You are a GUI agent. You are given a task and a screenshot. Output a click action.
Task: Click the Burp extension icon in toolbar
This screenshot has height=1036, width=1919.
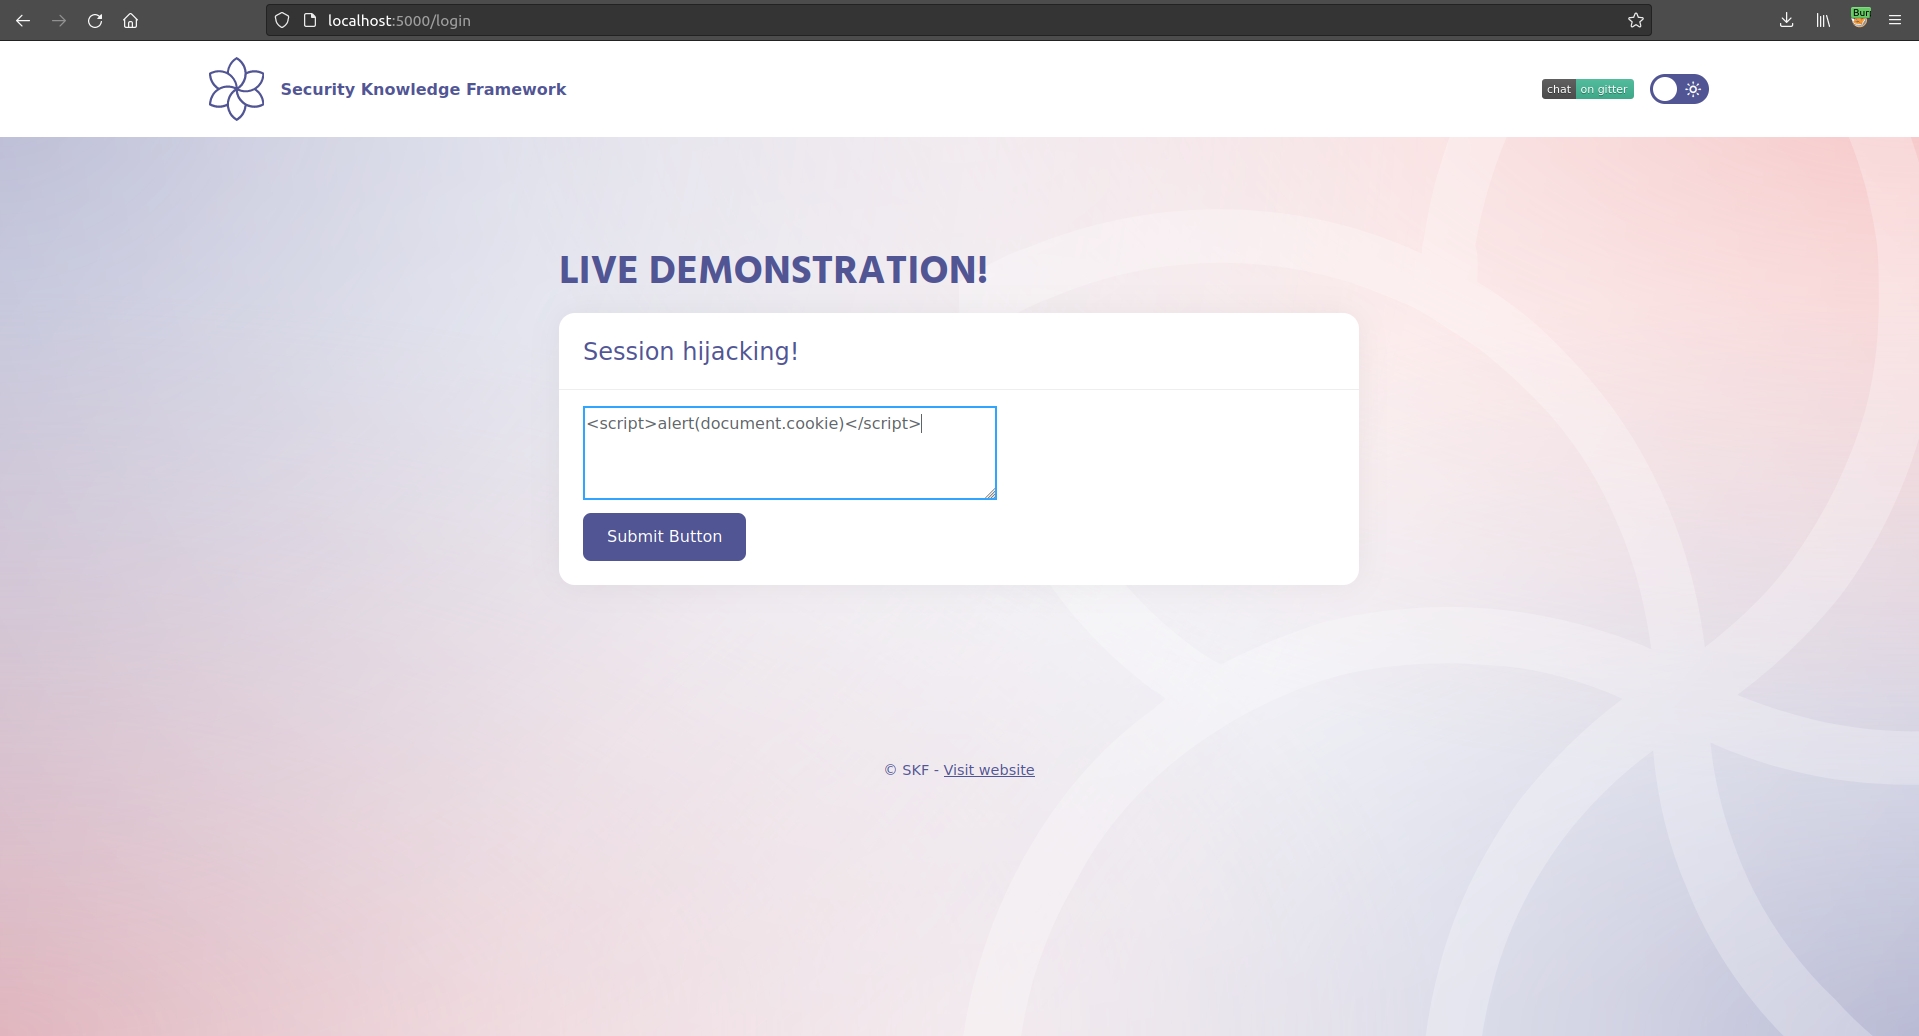(1859, 19)
